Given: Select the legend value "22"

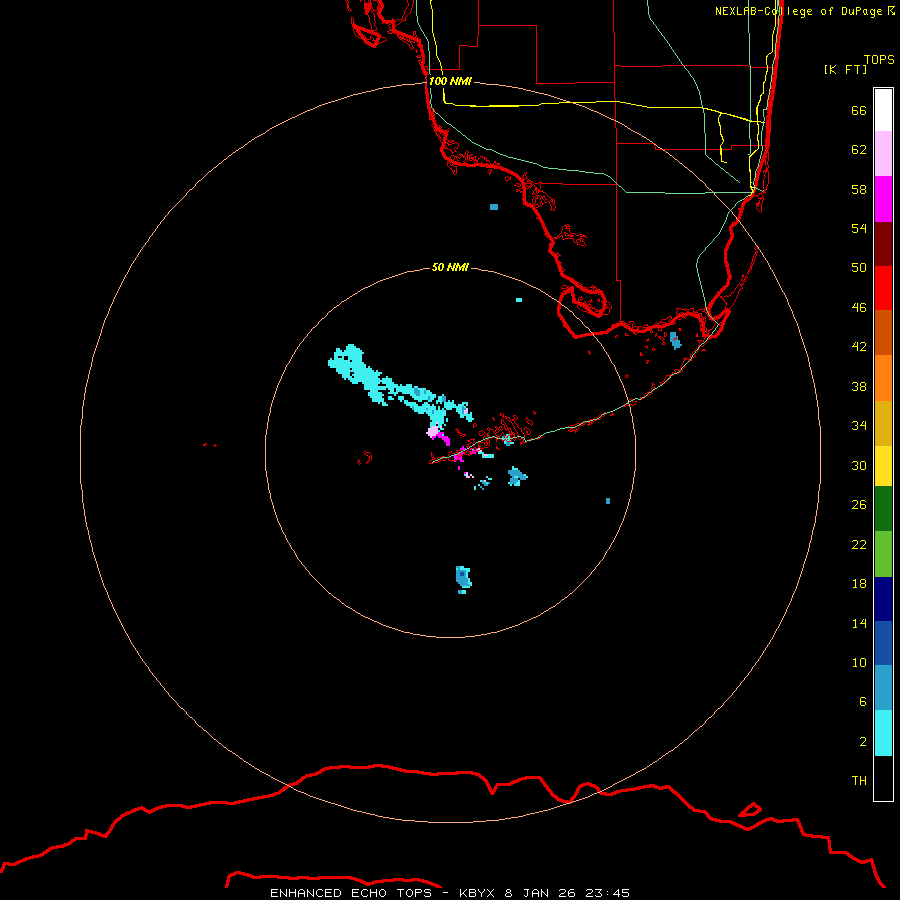Looking at the screenshot, I should click(859, 545).
